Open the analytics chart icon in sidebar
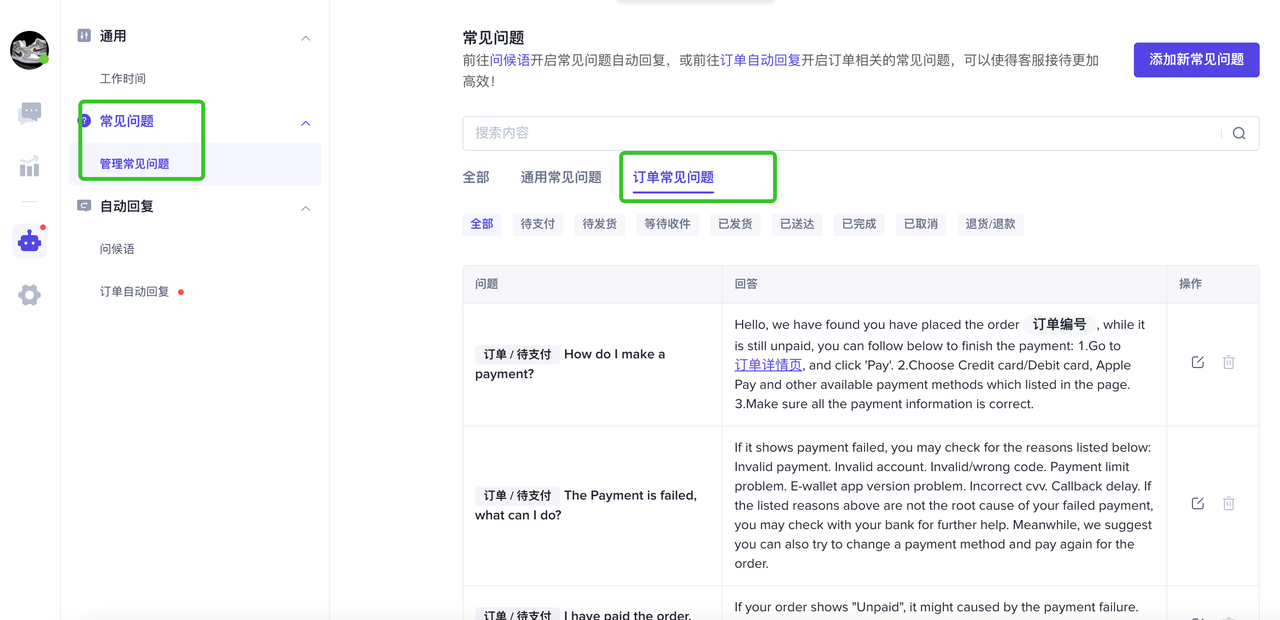Viewport: 1280px width, 620px height. (x=30, y=167)
